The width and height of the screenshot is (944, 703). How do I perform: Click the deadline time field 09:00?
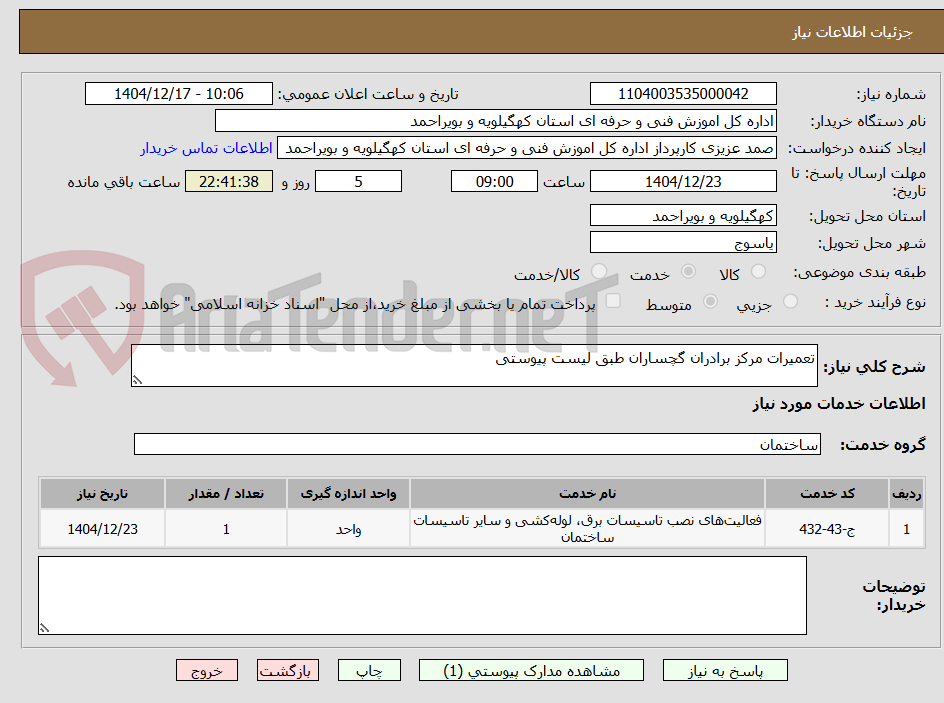[x=494, y=181]
